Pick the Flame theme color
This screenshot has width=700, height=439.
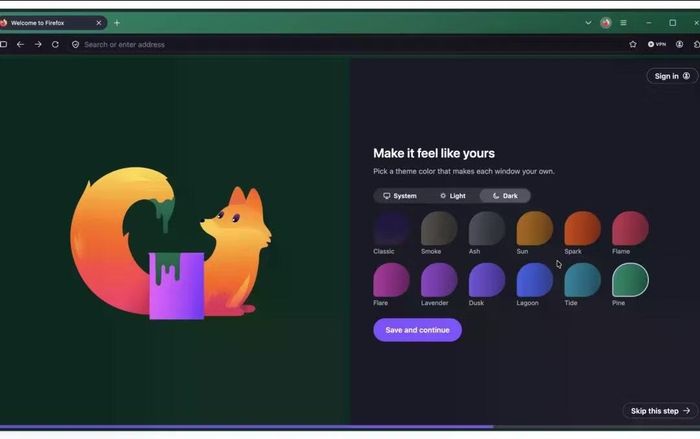[x=630, y=228]
